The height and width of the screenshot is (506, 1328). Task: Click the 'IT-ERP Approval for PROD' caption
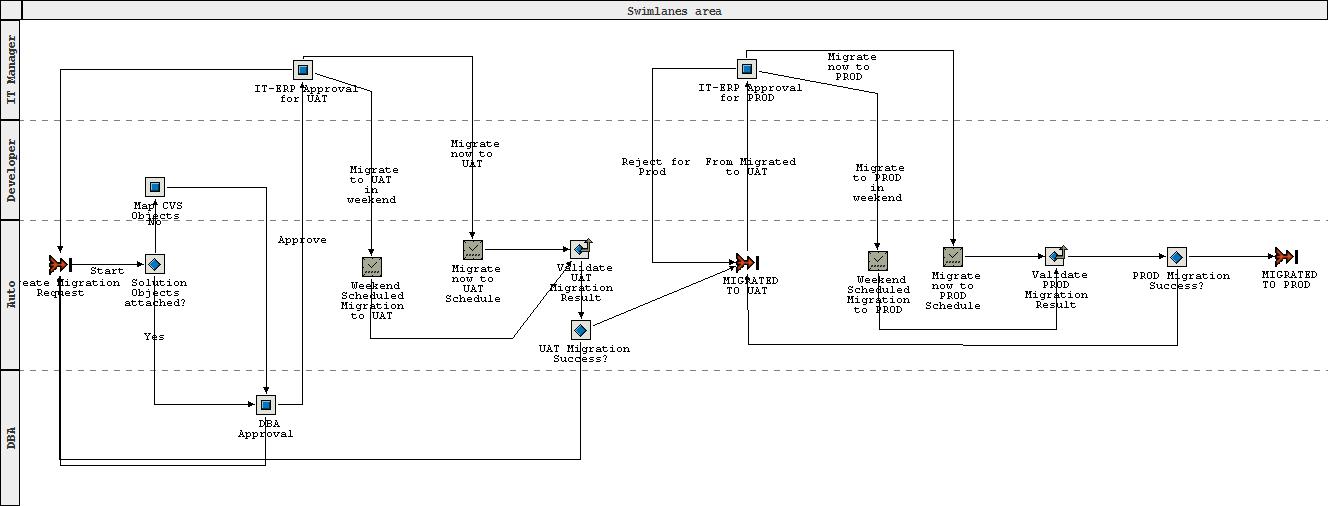point(749,93)
